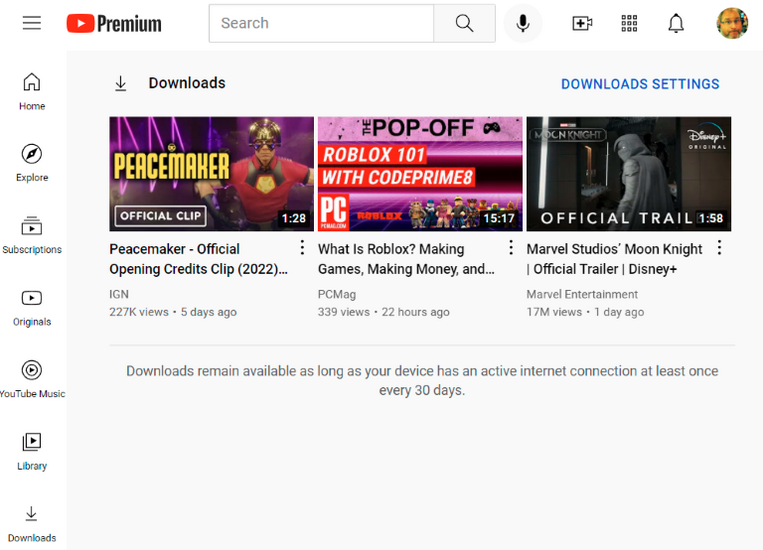
Task: Open the Create video icon
Action: click(x=582, y=23)
